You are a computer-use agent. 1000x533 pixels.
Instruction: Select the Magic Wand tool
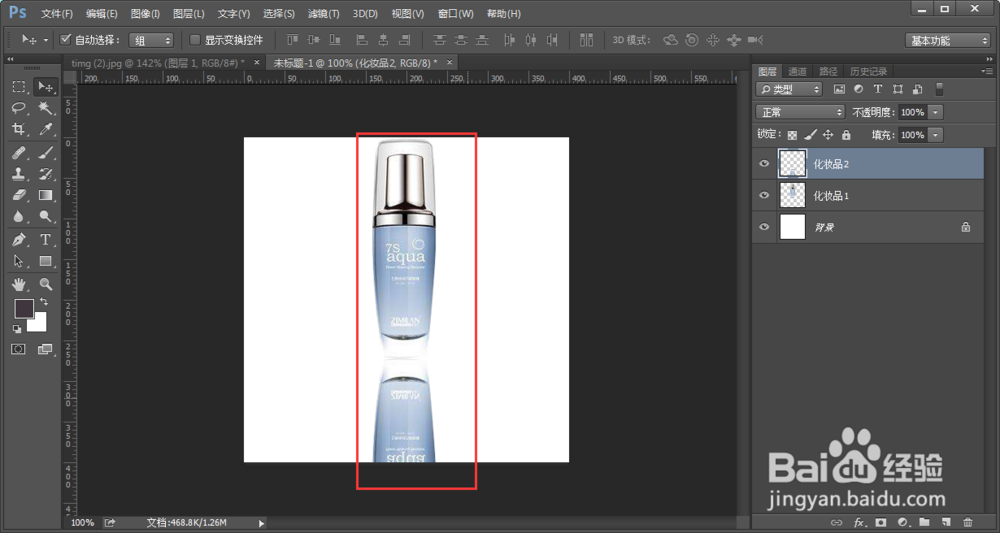point(45,108)
